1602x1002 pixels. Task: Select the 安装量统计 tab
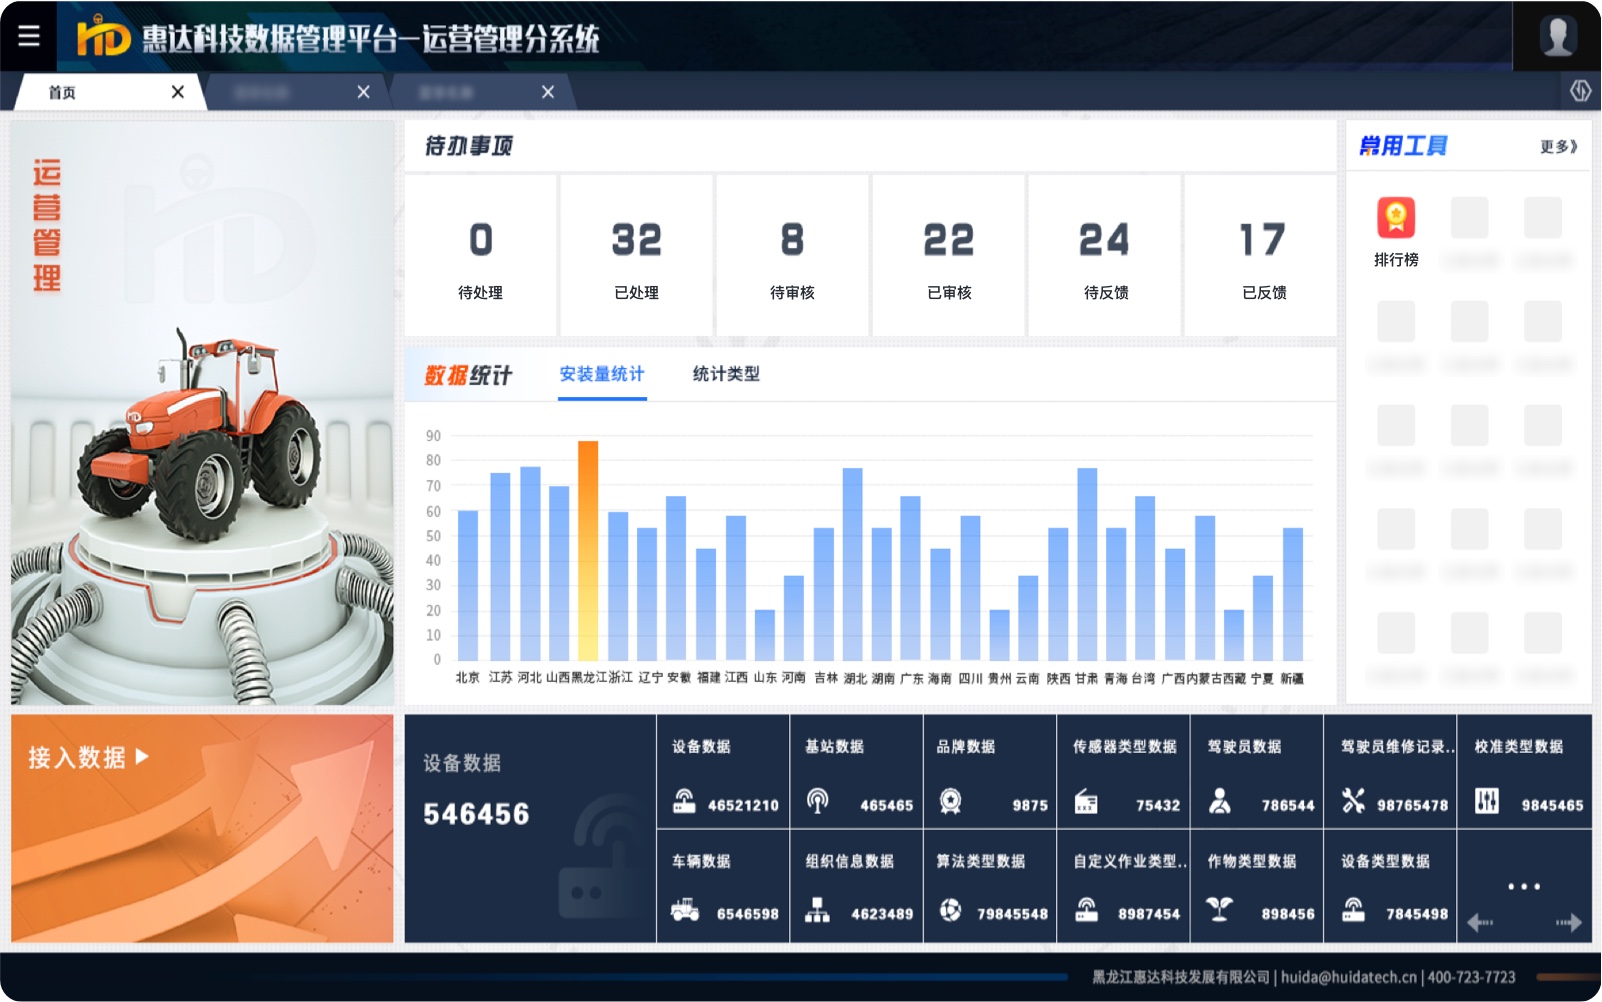(x=602, y=374)
